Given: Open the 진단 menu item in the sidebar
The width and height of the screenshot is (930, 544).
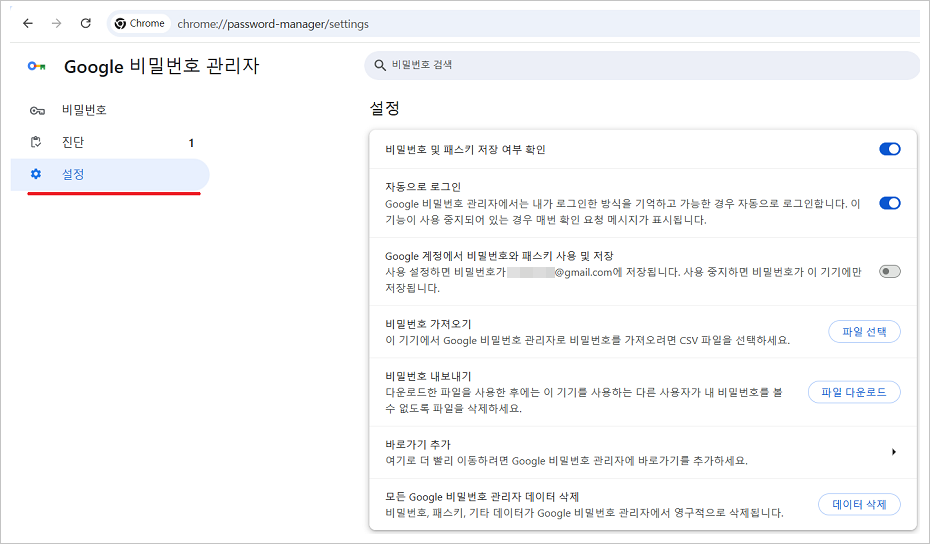Looking at the screenshot, I should pos(110,142).
